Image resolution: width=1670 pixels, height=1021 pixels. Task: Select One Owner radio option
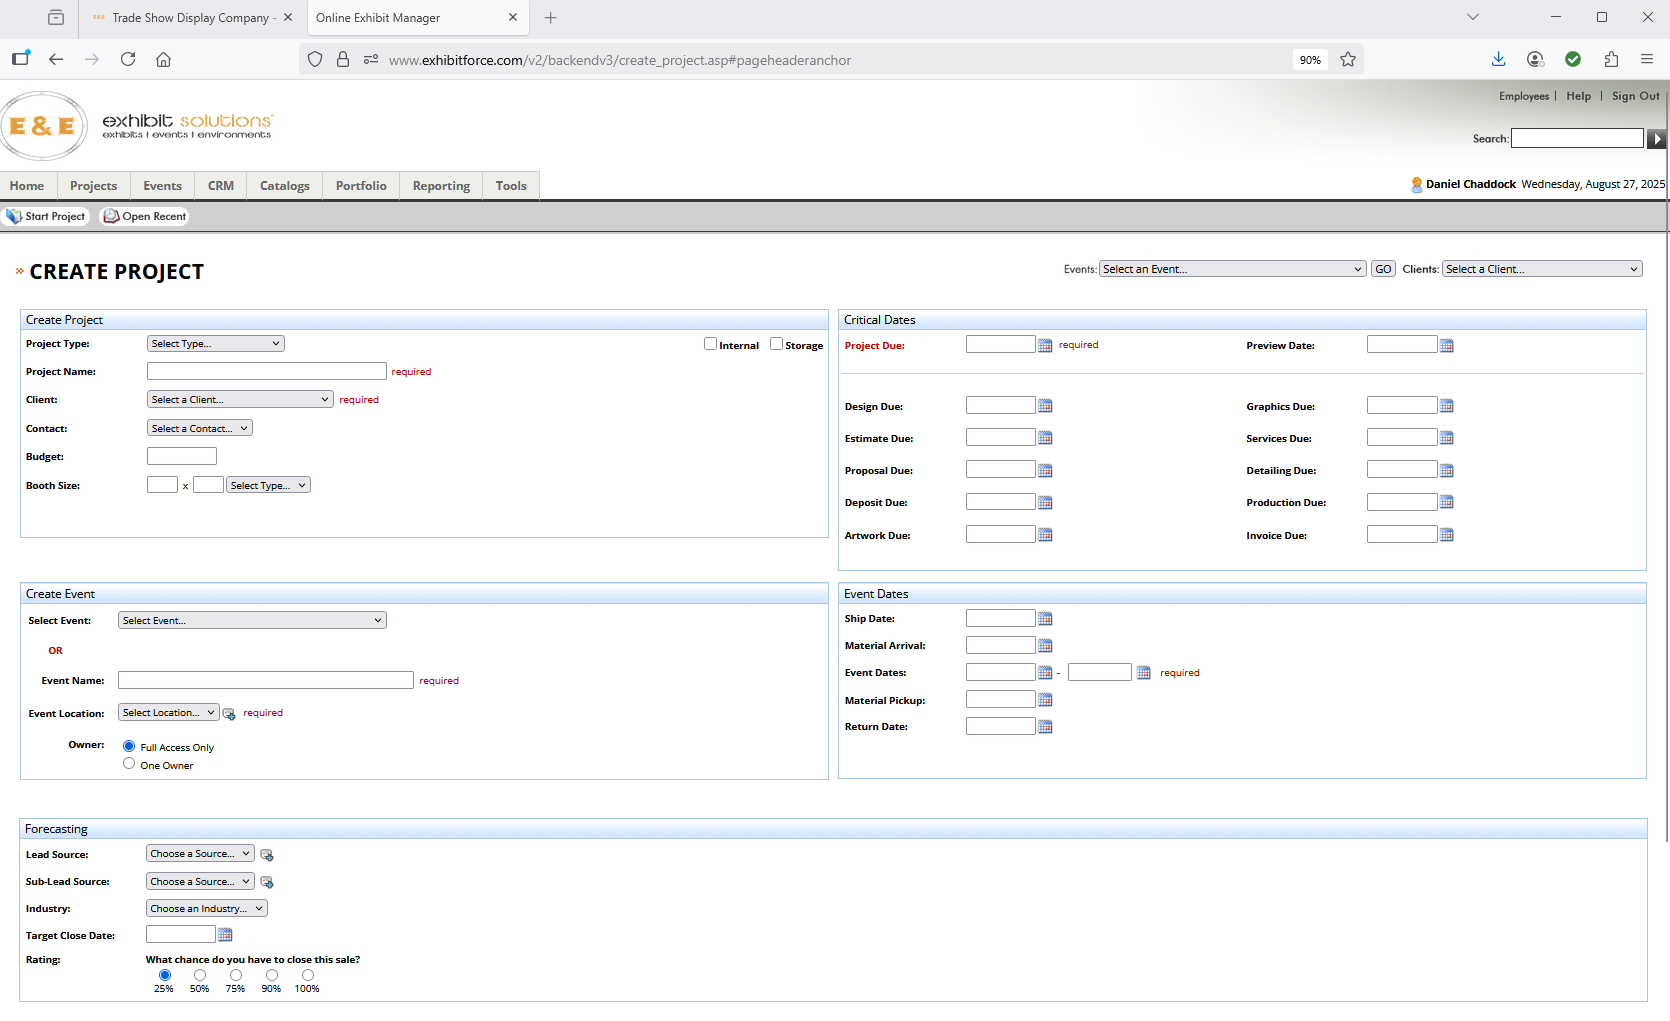(129, 764)
